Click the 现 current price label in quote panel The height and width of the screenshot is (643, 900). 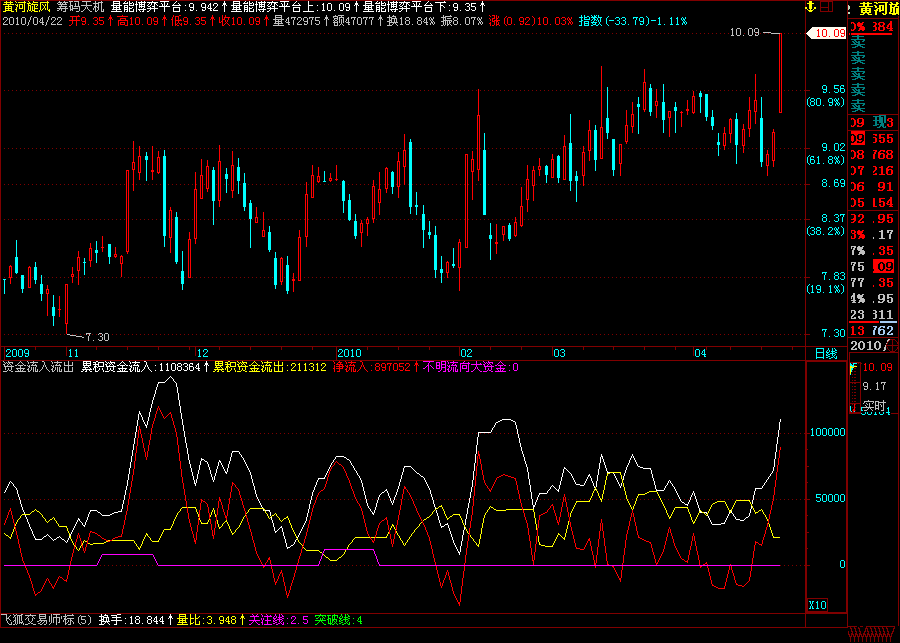(880, 122)
